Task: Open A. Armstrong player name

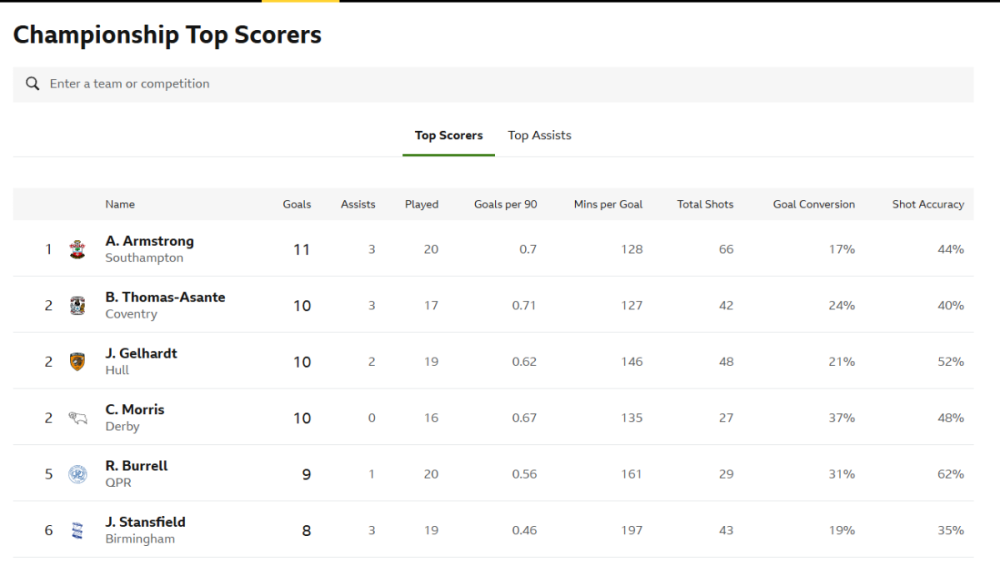Action: click(149, 241)
